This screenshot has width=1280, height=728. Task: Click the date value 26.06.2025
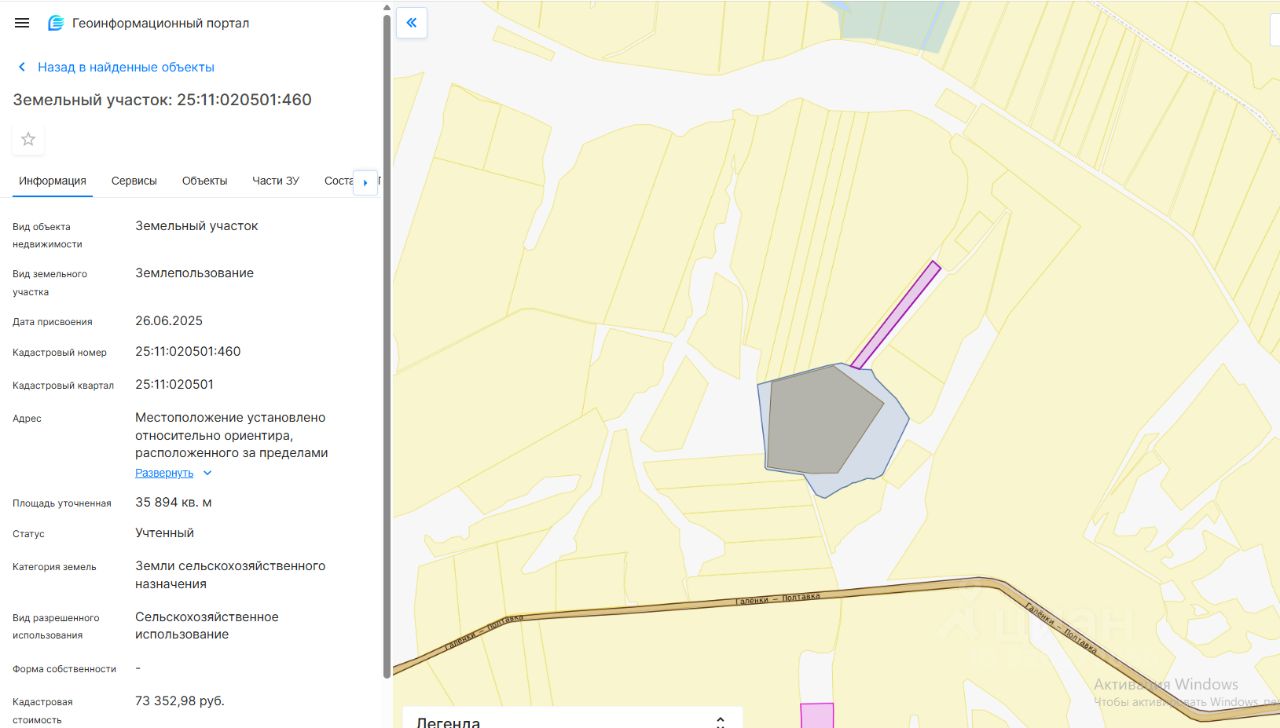pyautogui.click(x=169, y=321)
